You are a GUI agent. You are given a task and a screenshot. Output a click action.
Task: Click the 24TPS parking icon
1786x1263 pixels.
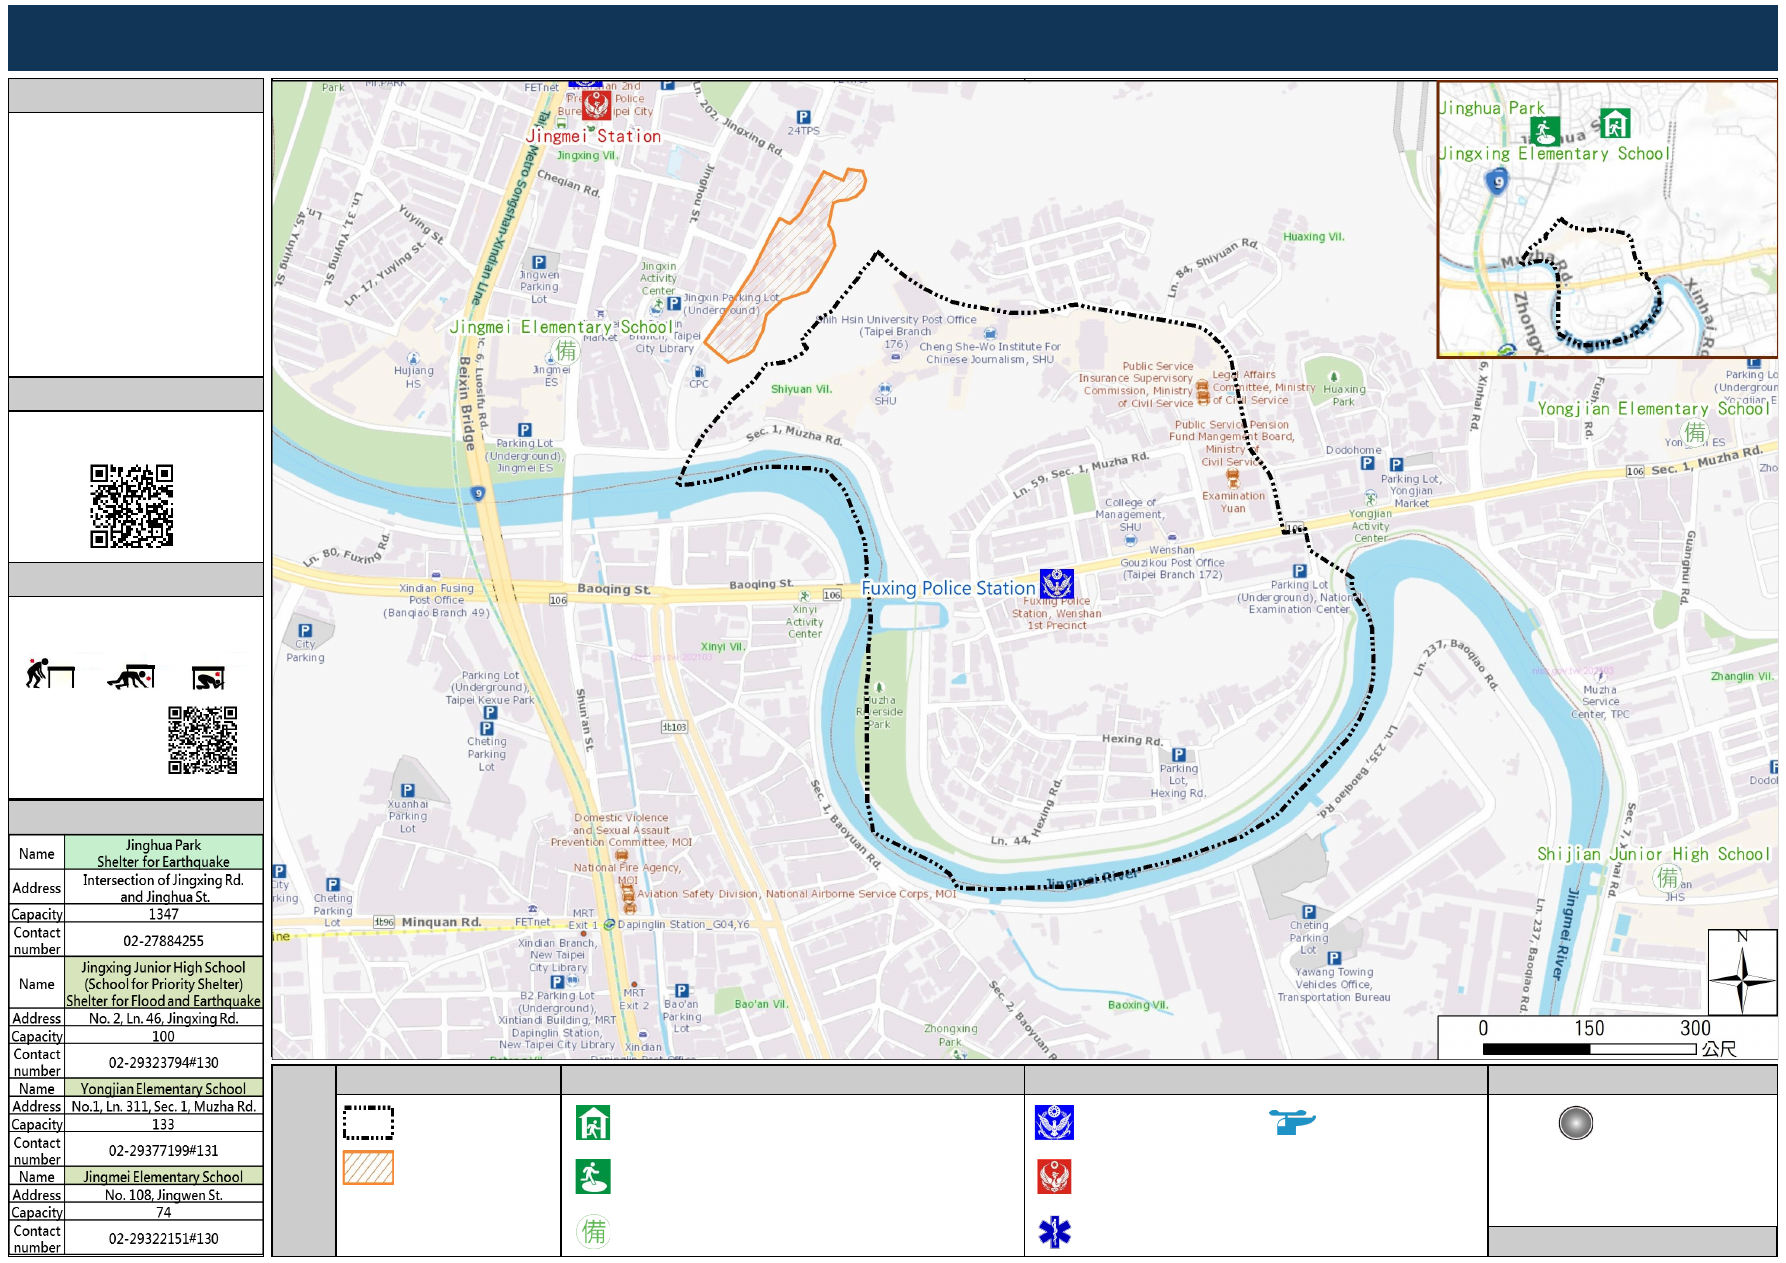pyautogui.click(x=803, y=118)
